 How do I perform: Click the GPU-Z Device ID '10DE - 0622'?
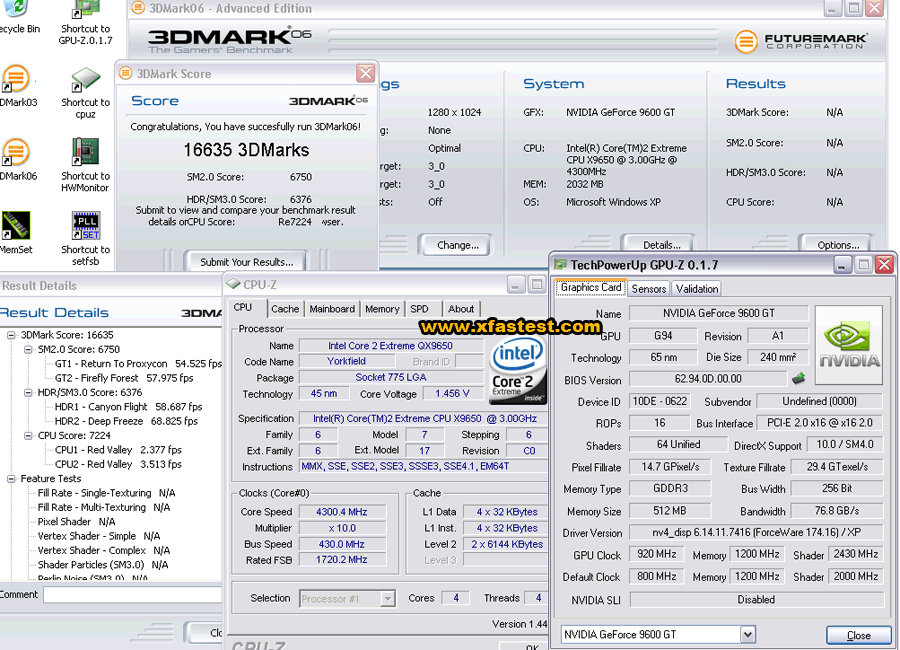click(x=660, y=401)
